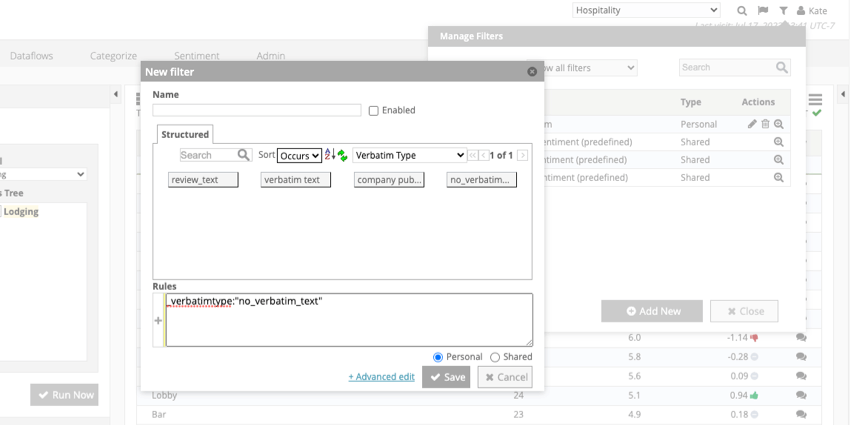Viewport: 850px width, 425px height.
Task: Click the verbatim text value button
Action: (296, 180)
